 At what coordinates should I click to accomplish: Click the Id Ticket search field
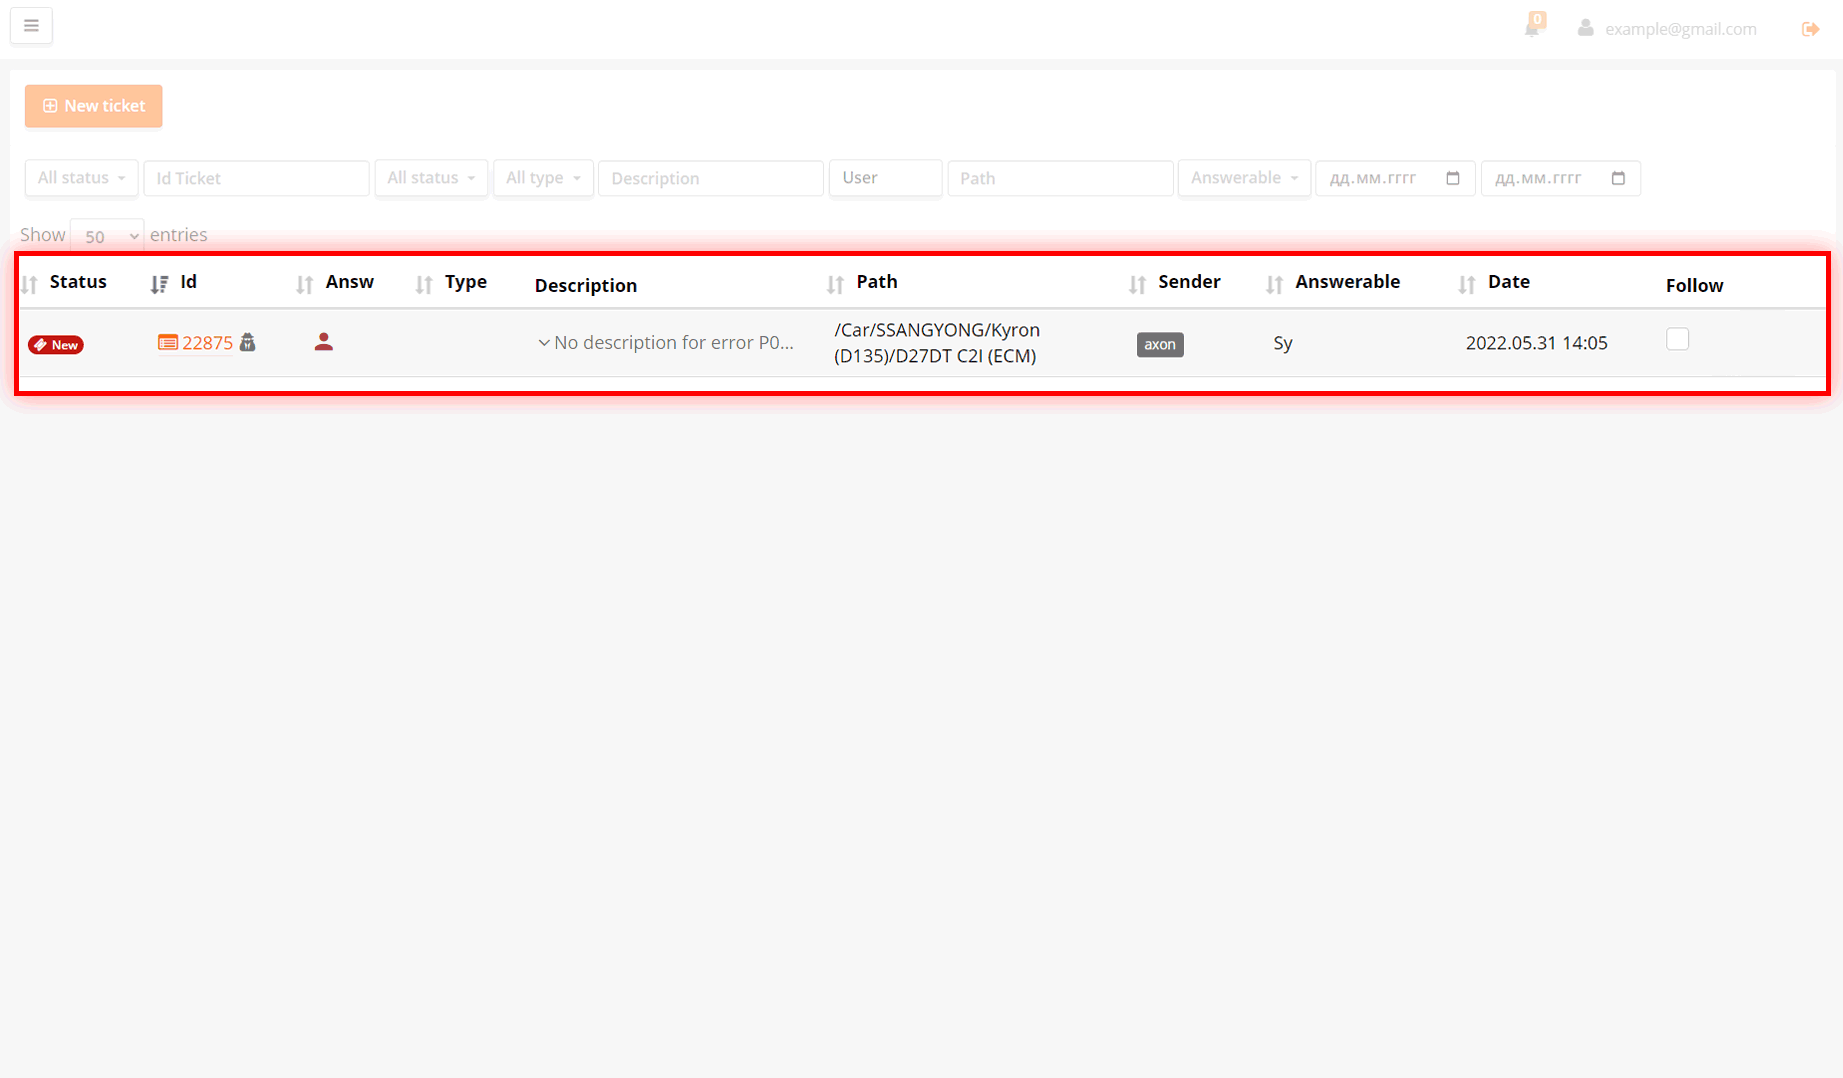(x=256, y=177)
